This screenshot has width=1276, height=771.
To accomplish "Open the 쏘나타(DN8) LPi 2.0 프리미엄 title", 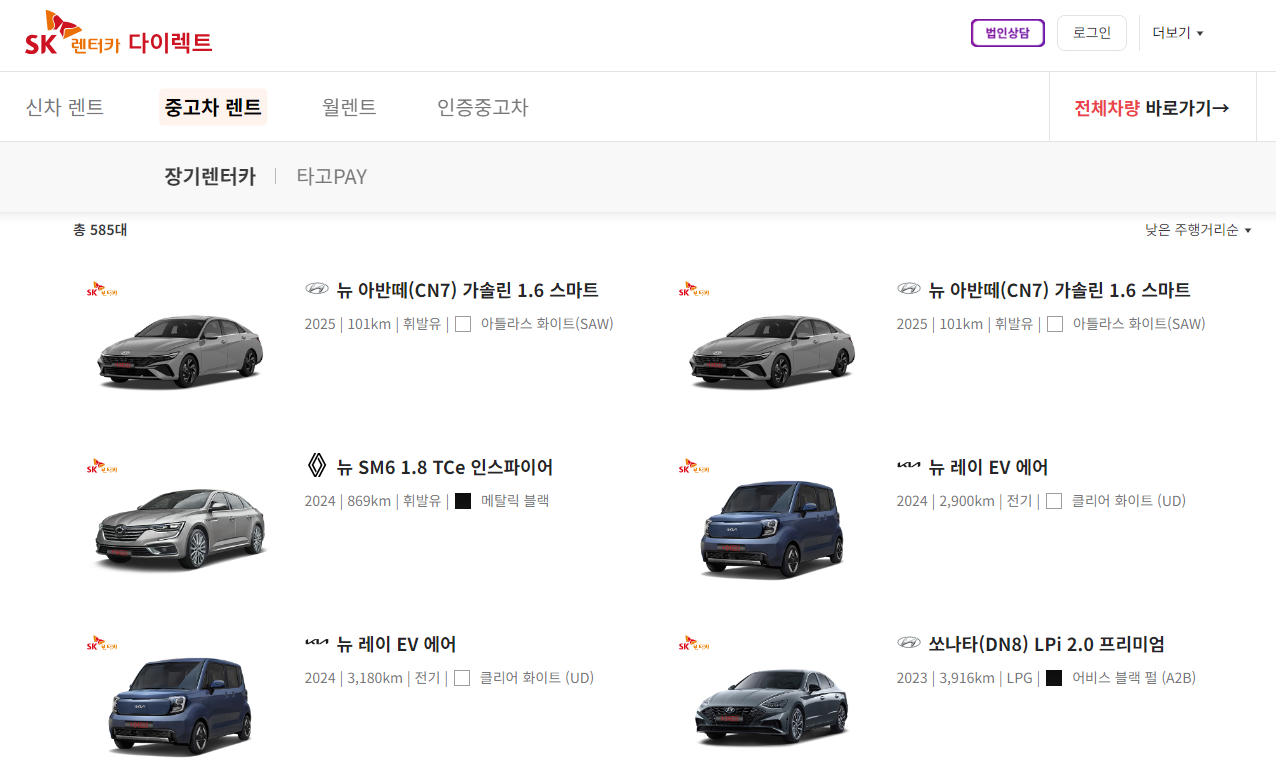I will coord(1046,644).
